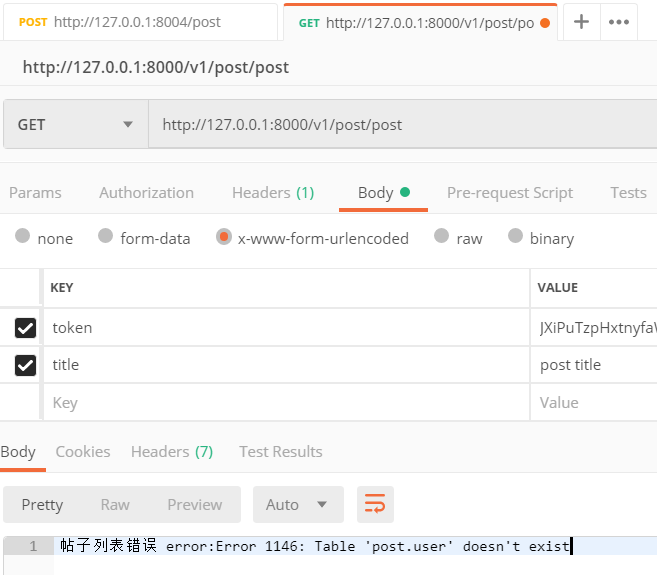Switch to the response Cookies tab
This screenshot has height=575, width=657.
(83, 452)
